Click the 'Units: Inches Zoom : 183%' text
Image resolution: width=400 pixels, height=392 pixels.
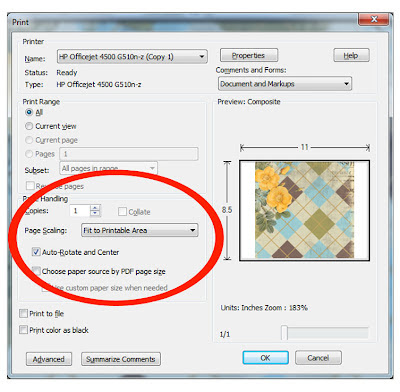click(x=264, y=308)
